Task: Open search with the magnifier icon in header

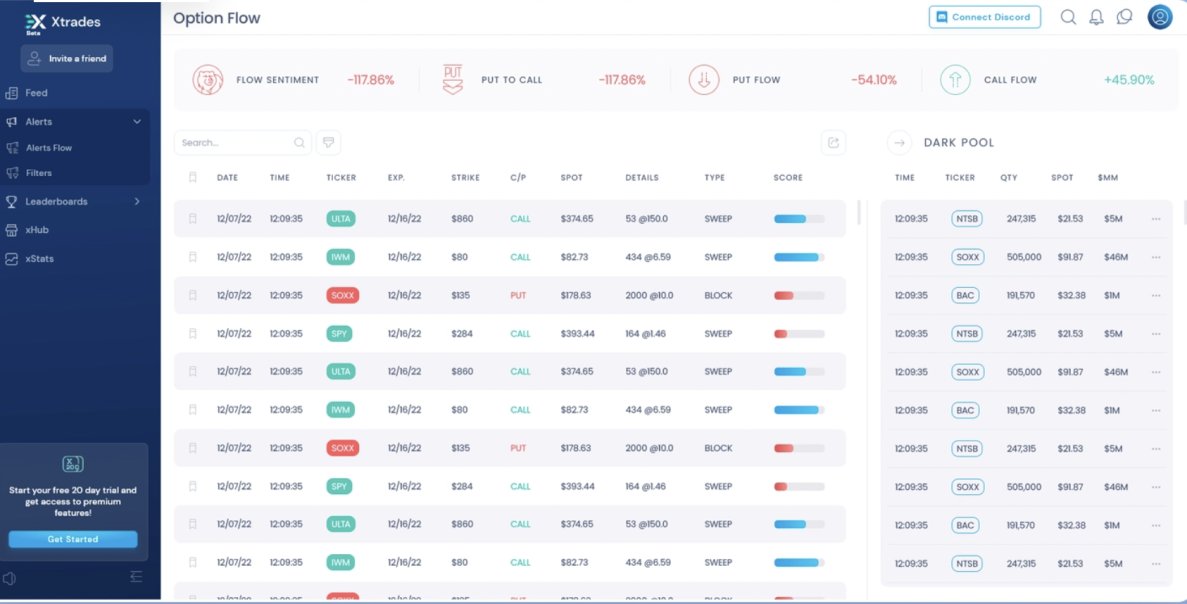Action: pos(1068,17)
